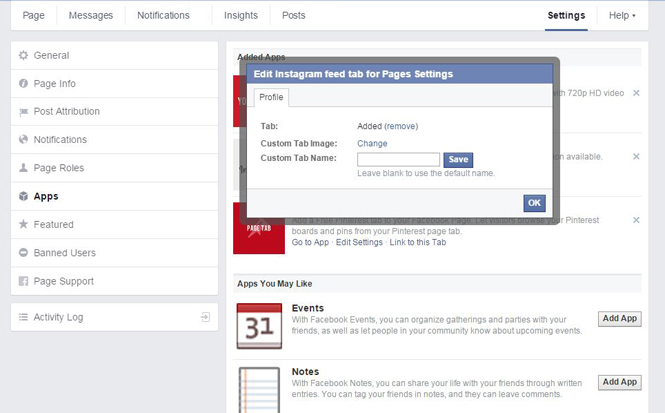This screenshot has width=665, height=413.
Task: Click the Notes app title
Action: click(305, 372)
